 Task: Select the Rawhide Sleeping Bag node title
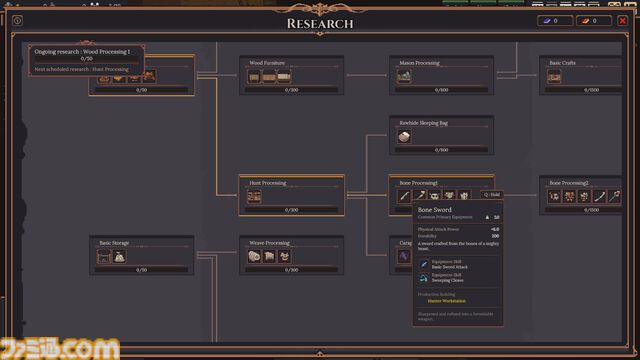(x=423, y=123)
